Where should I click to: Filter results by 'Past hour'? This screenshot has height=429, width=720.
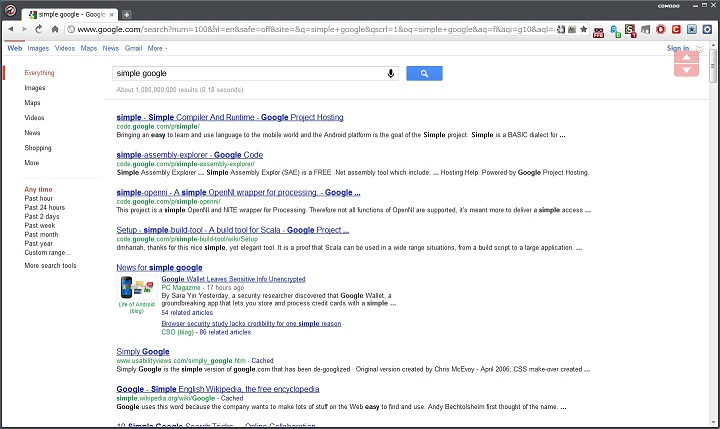tap(39, 198)
